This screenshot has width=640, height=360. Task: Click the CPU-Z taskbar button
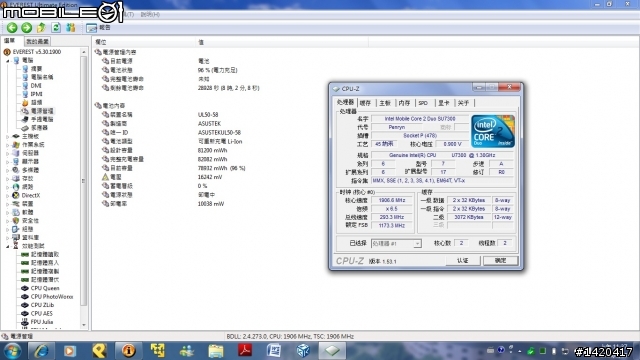point(332,351)
